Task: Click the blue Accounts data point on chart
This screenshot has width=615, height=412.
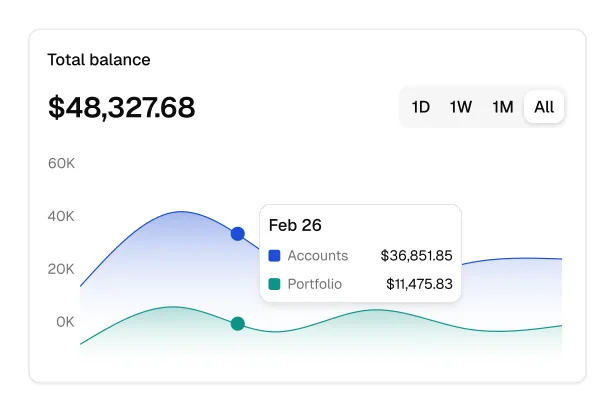Action: (238, 234)
